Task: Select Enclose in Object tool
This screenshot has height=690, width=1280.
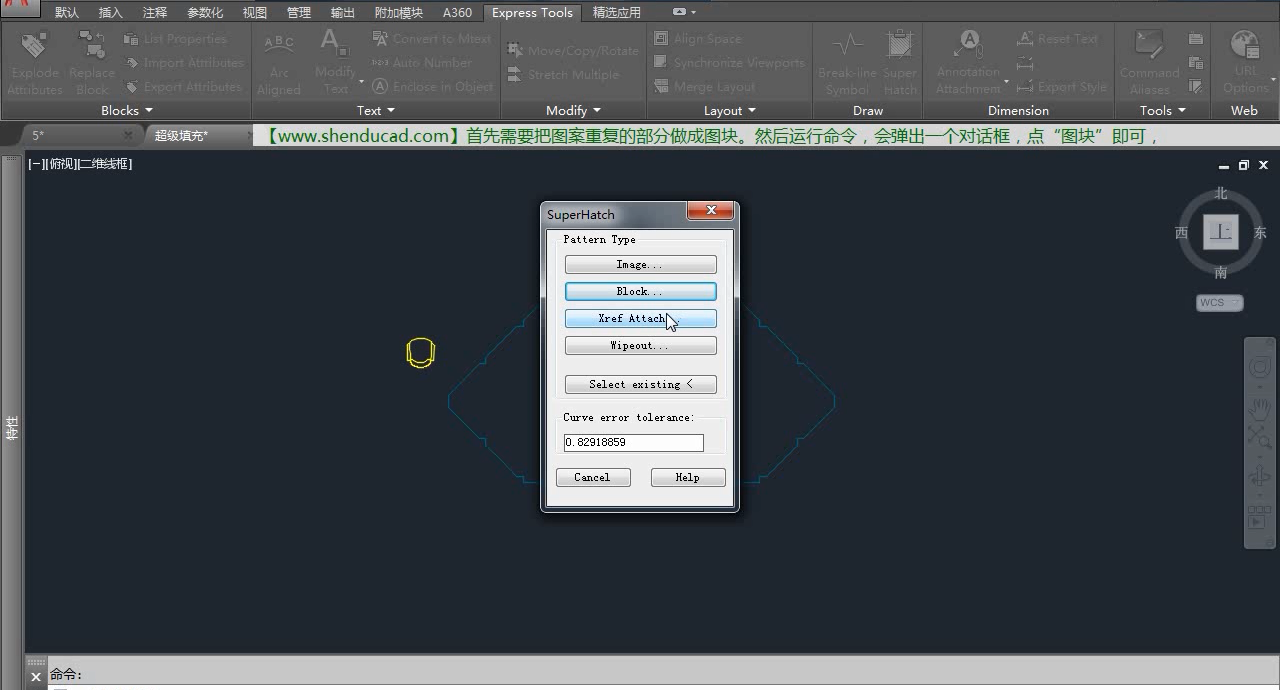Action: tap(433, 87)
